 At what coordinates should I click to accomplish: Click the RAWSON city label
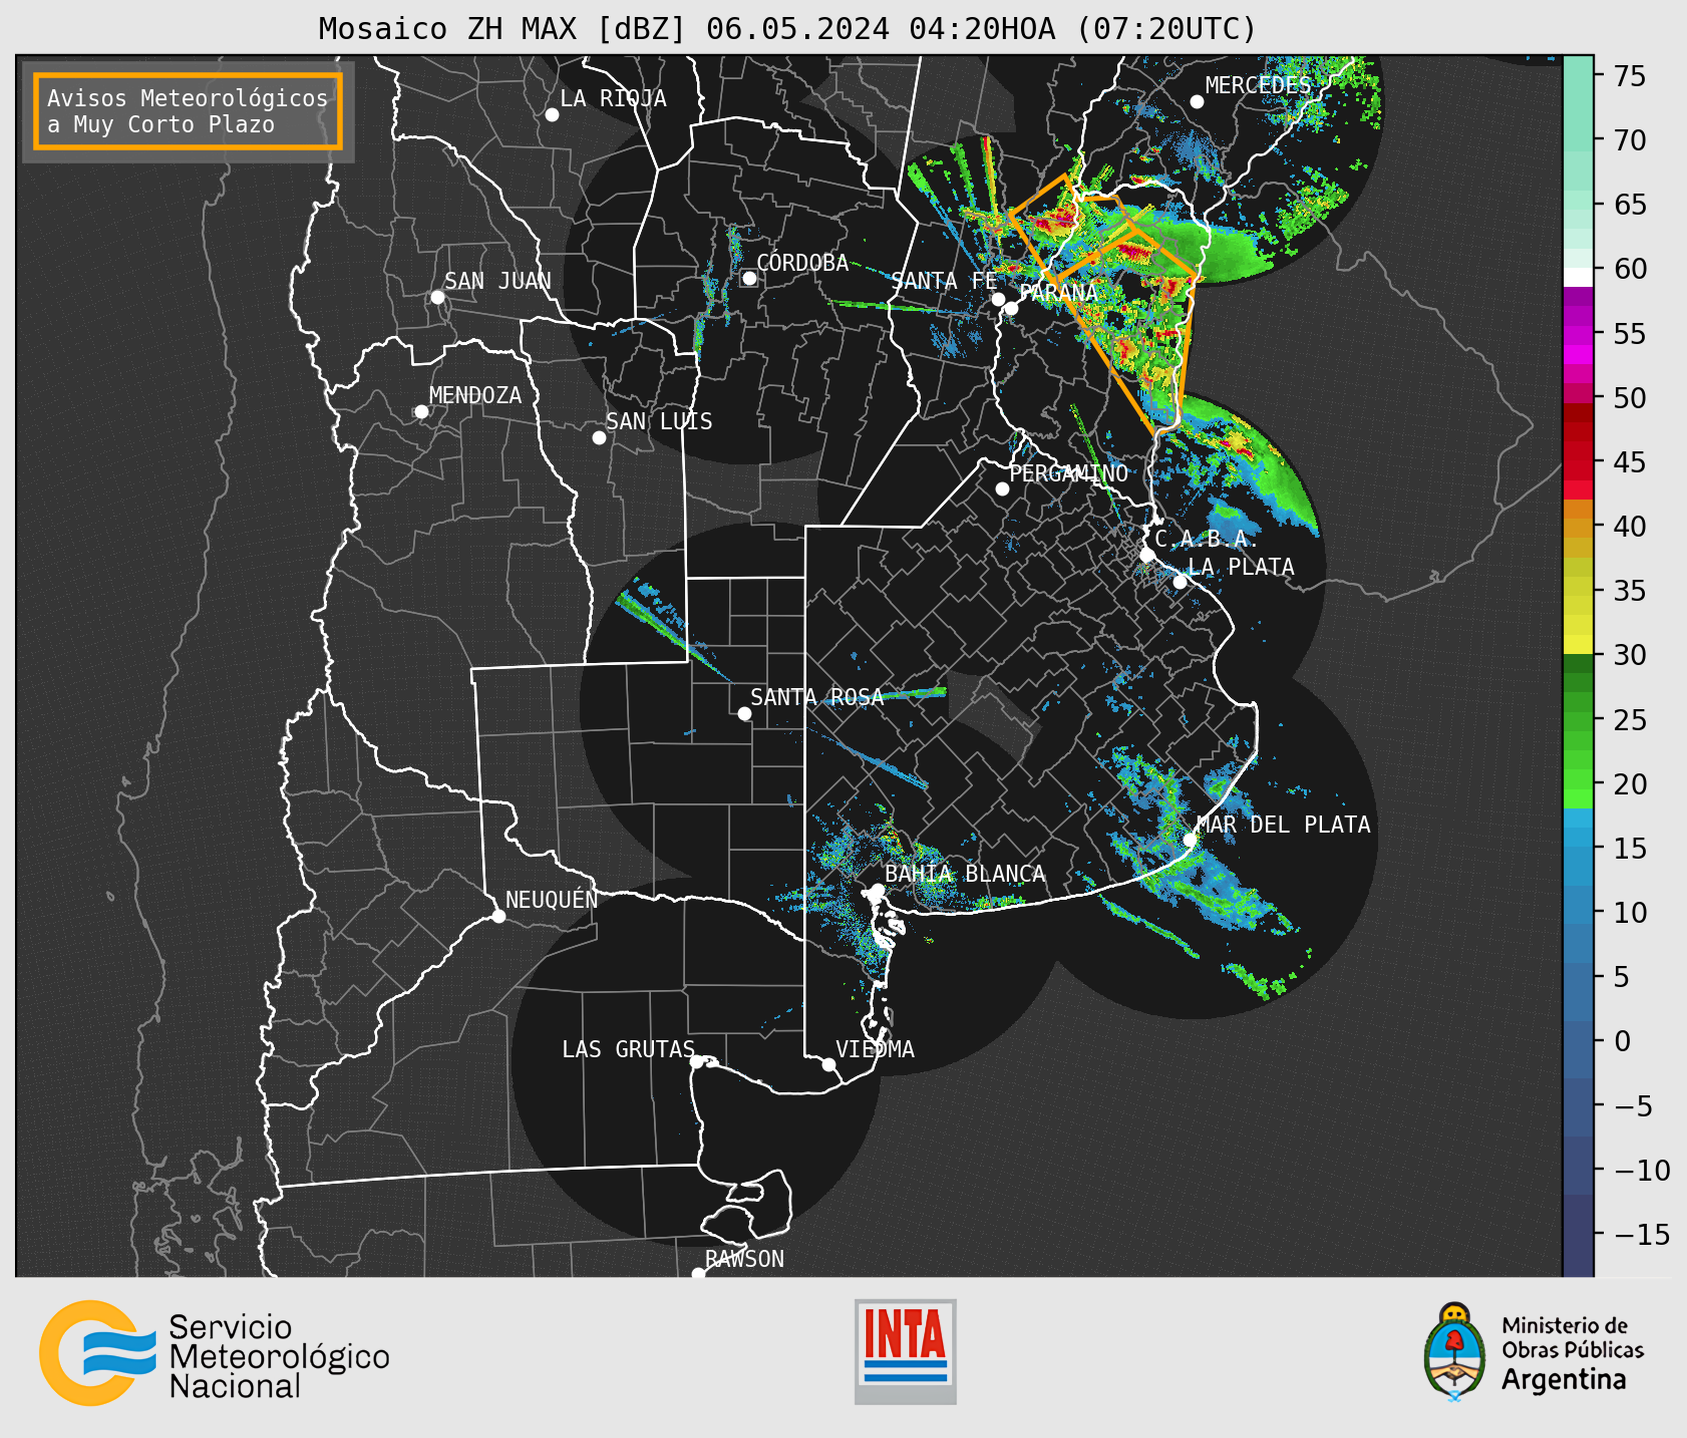744,1259
